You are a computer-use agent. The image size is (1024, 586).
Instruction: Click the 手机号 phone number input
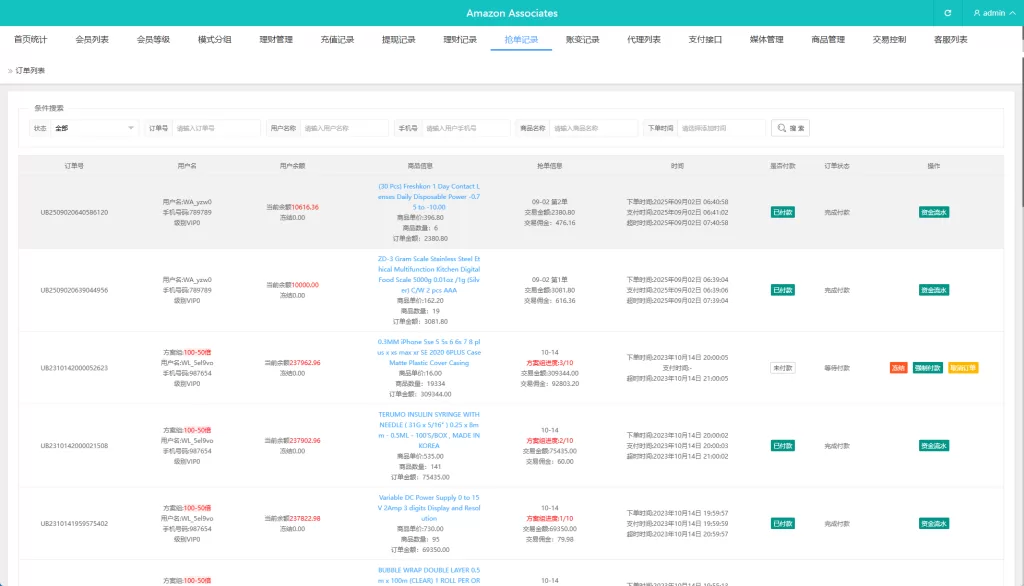pos(466,128)
